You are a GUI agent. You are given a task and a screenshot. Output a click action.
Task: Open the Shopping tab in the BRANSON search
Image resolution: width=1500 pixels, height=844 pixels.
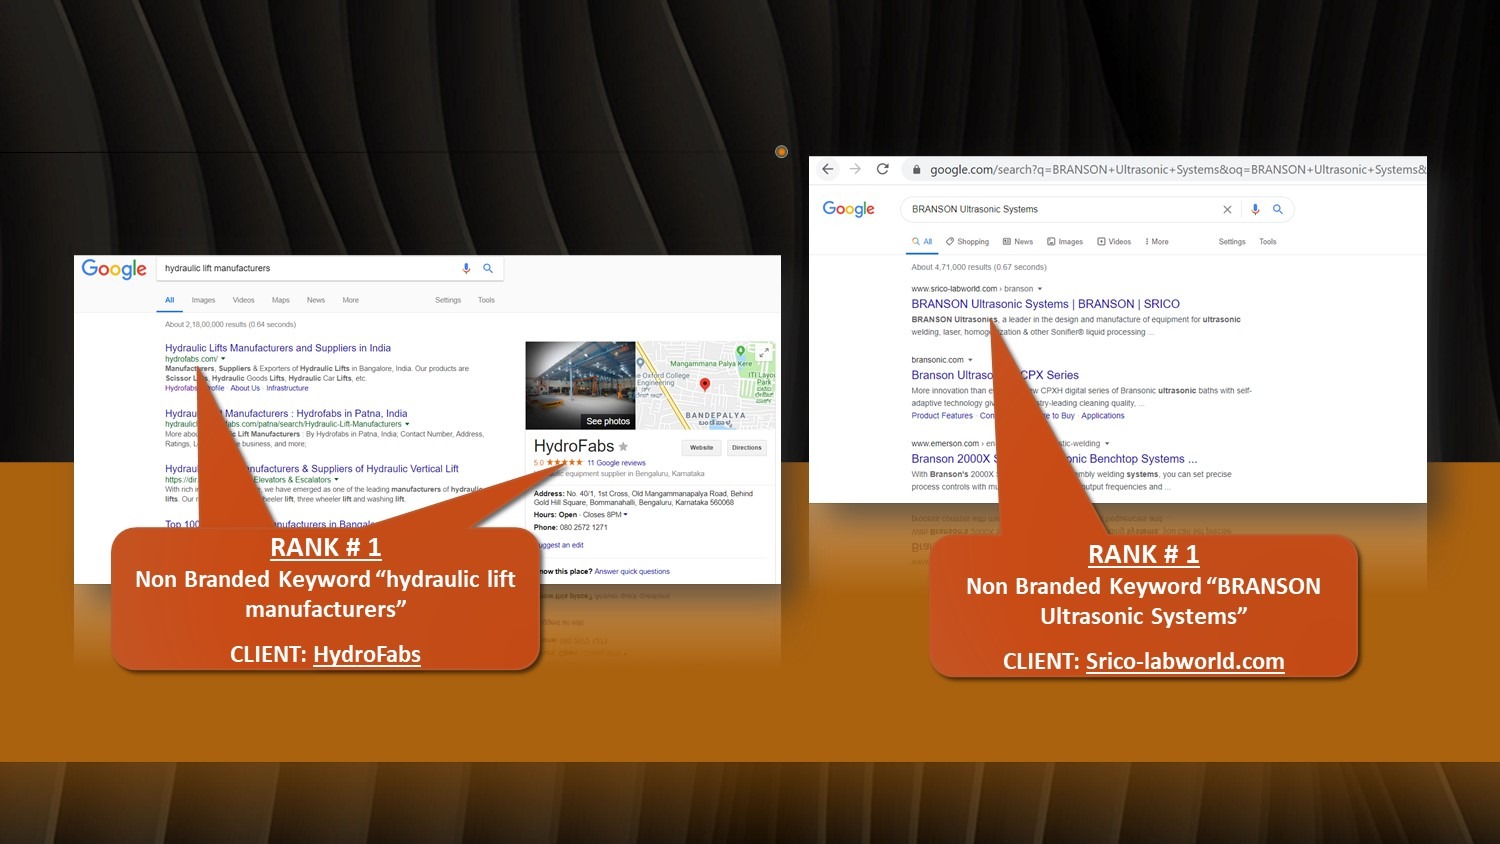click(x=967, y=242)
